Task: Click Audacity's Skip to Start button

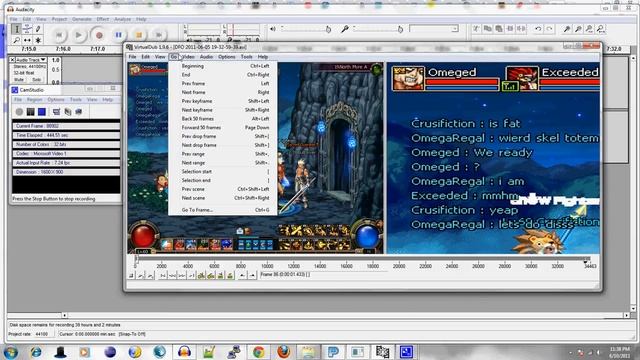Action: [59, 35]
